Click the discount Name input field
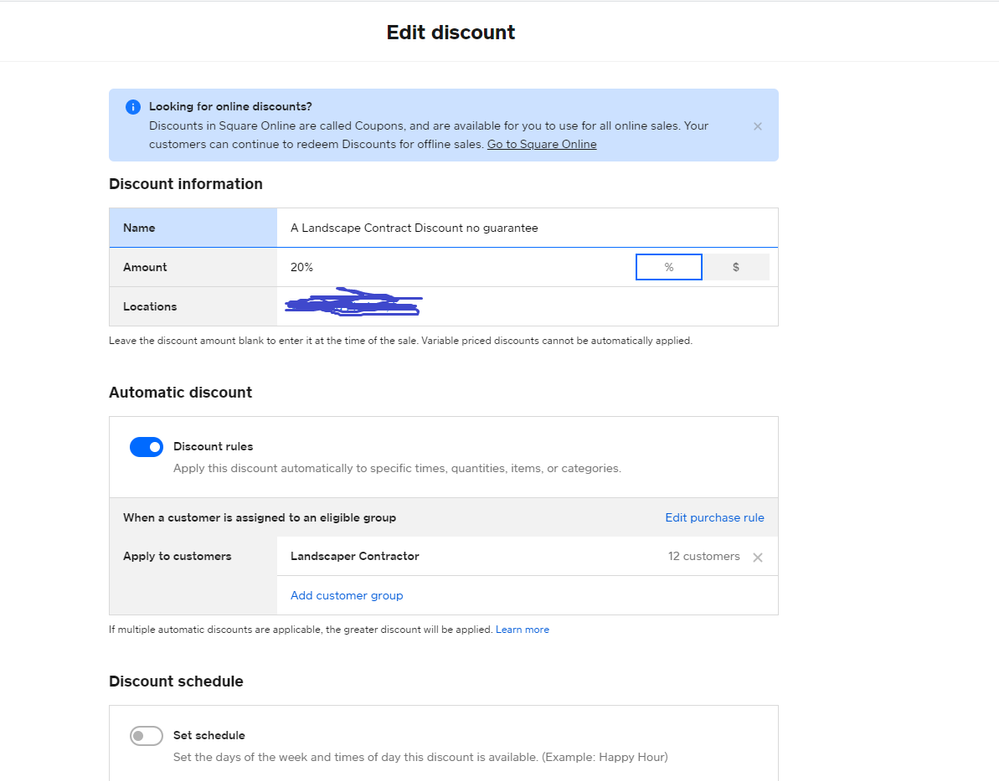 point(526,228)
